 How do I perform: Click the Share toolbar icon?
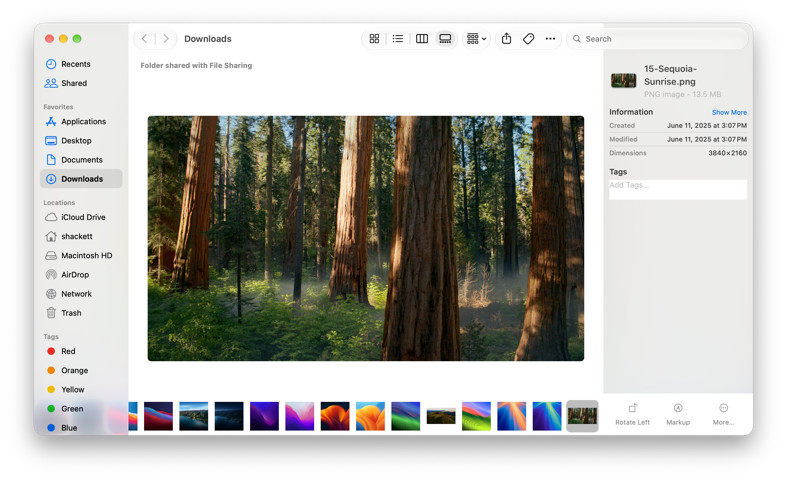(x=506, y=39)
